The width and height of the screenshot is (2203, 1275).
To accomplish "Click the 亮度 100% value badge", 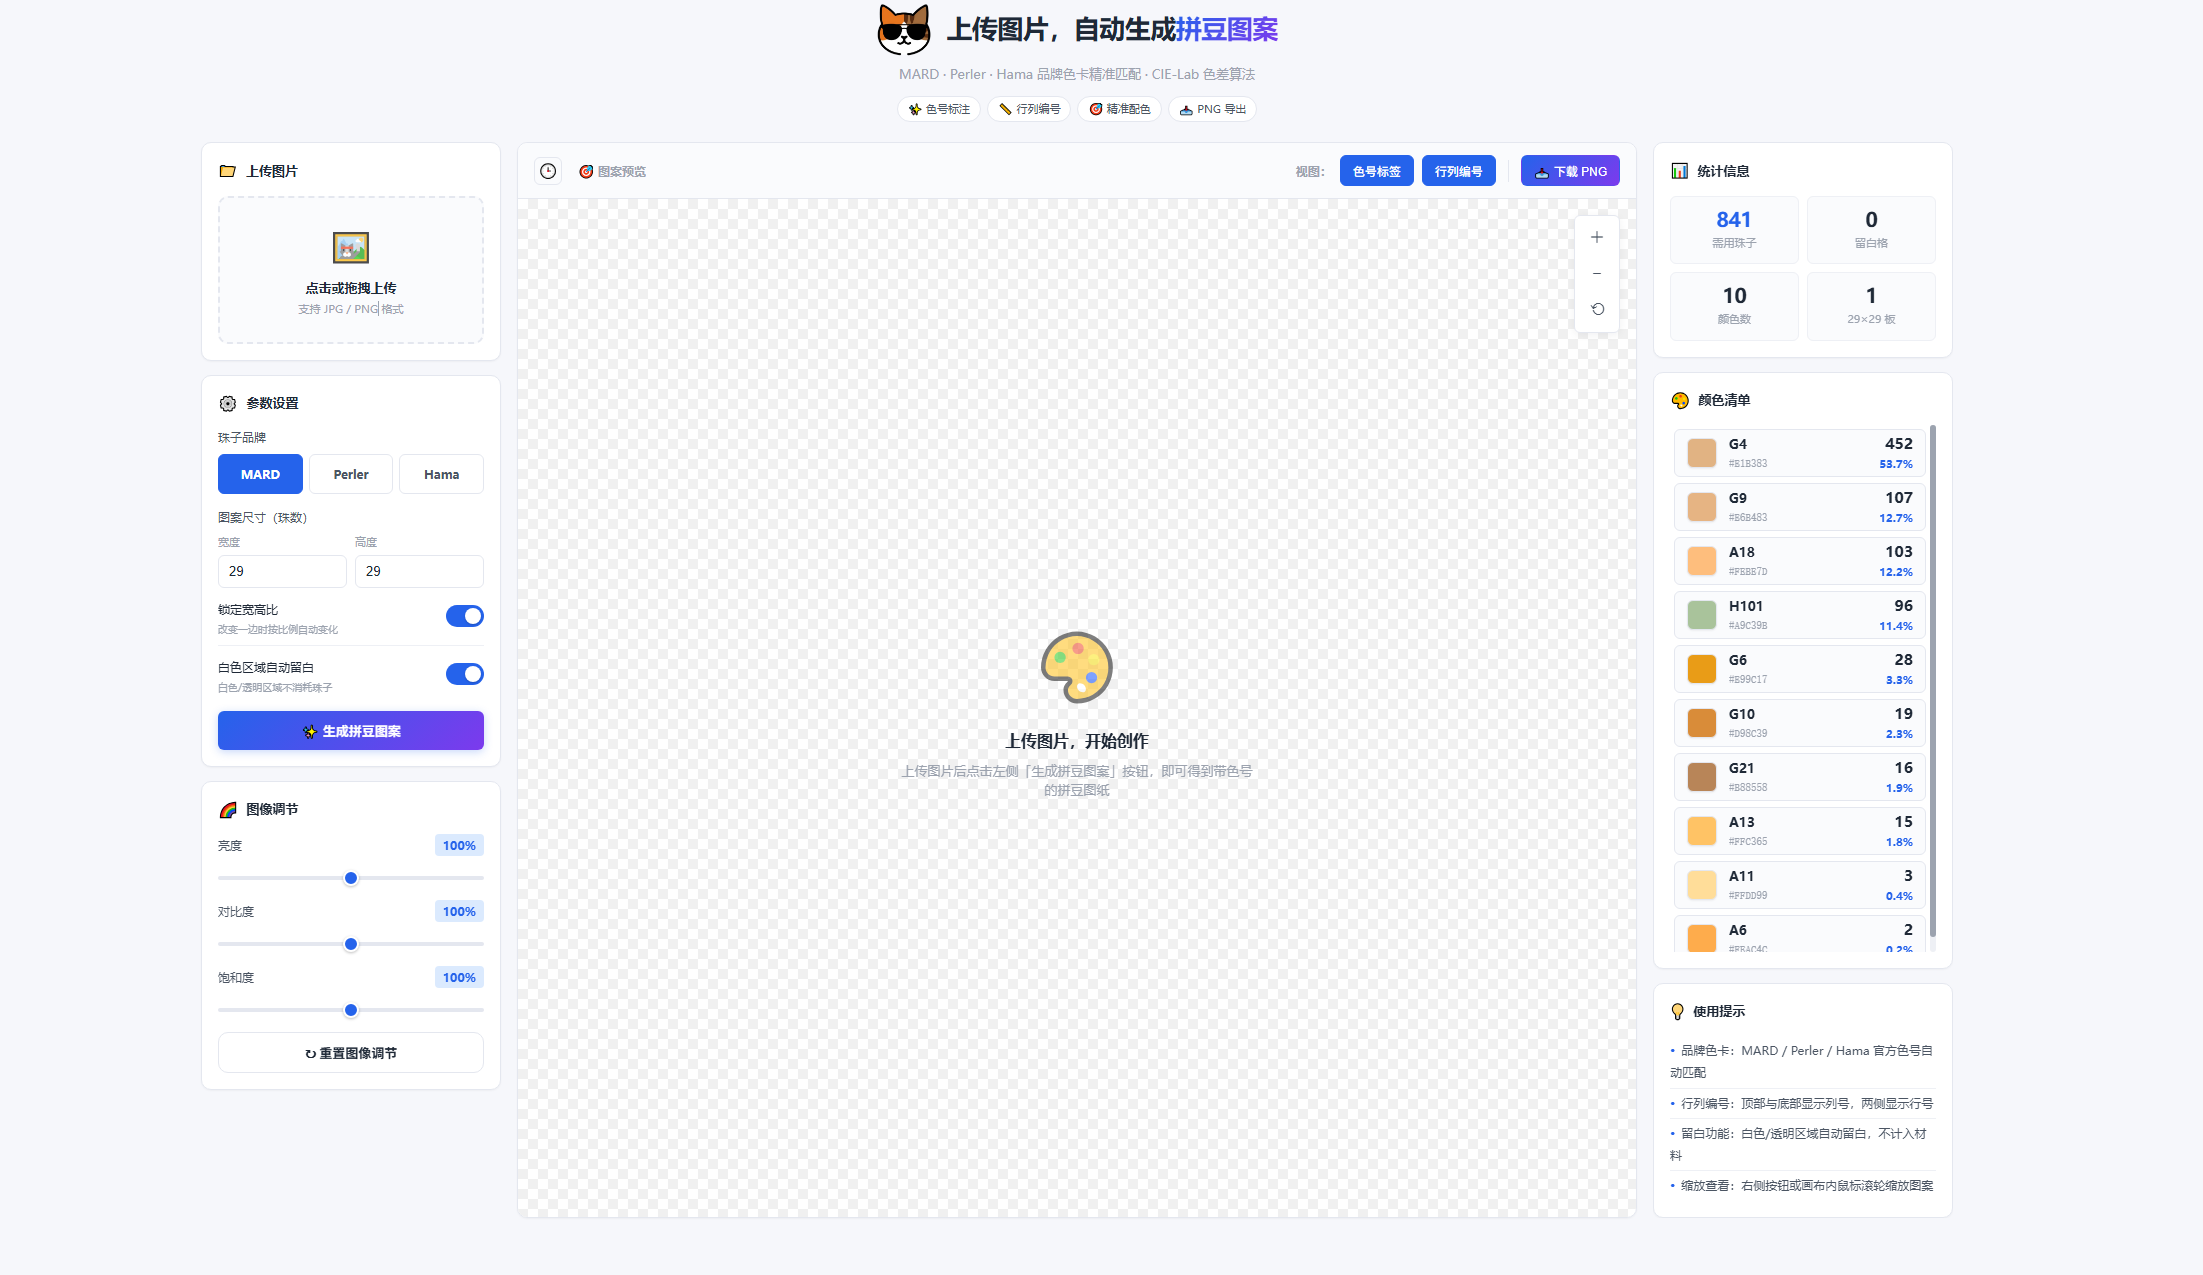I will tap(459, 845).
